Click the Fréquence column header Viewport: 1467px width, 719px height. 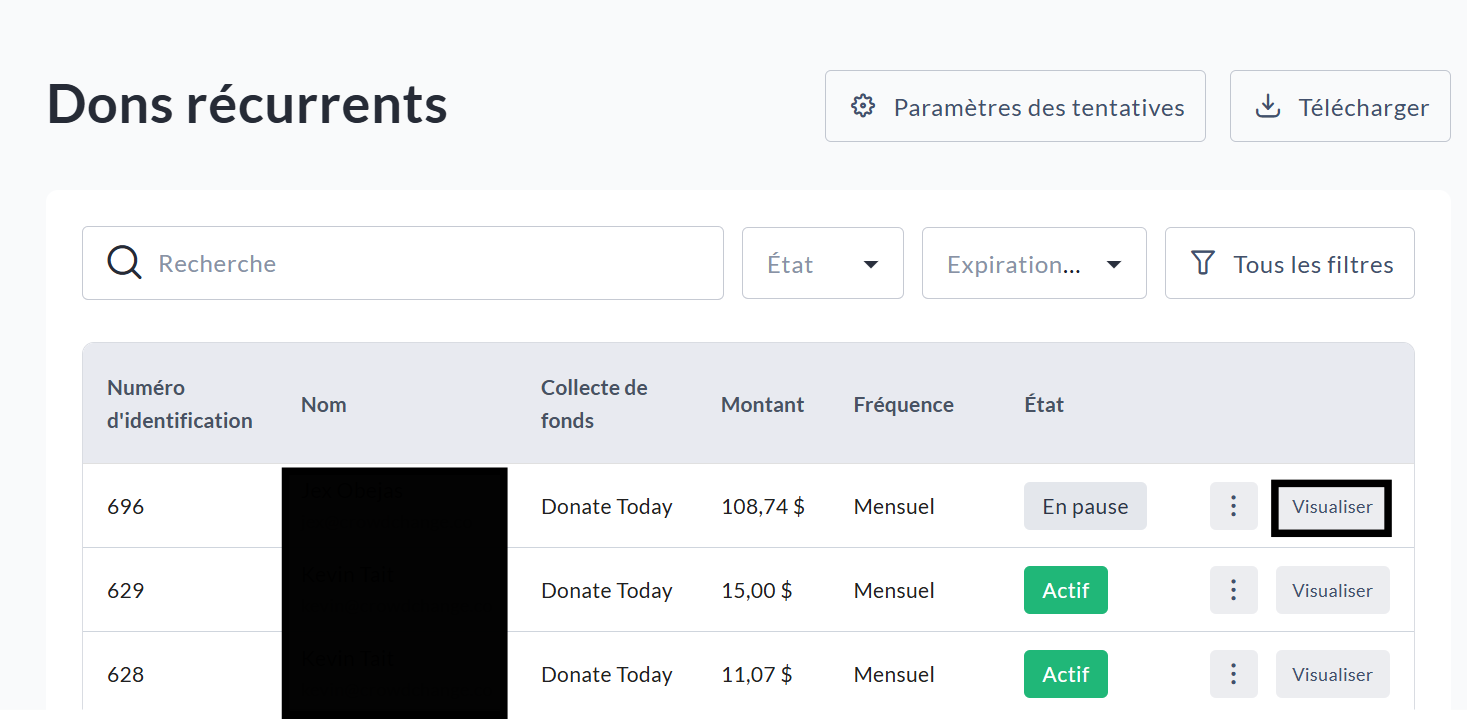click(x=903, y=404)
